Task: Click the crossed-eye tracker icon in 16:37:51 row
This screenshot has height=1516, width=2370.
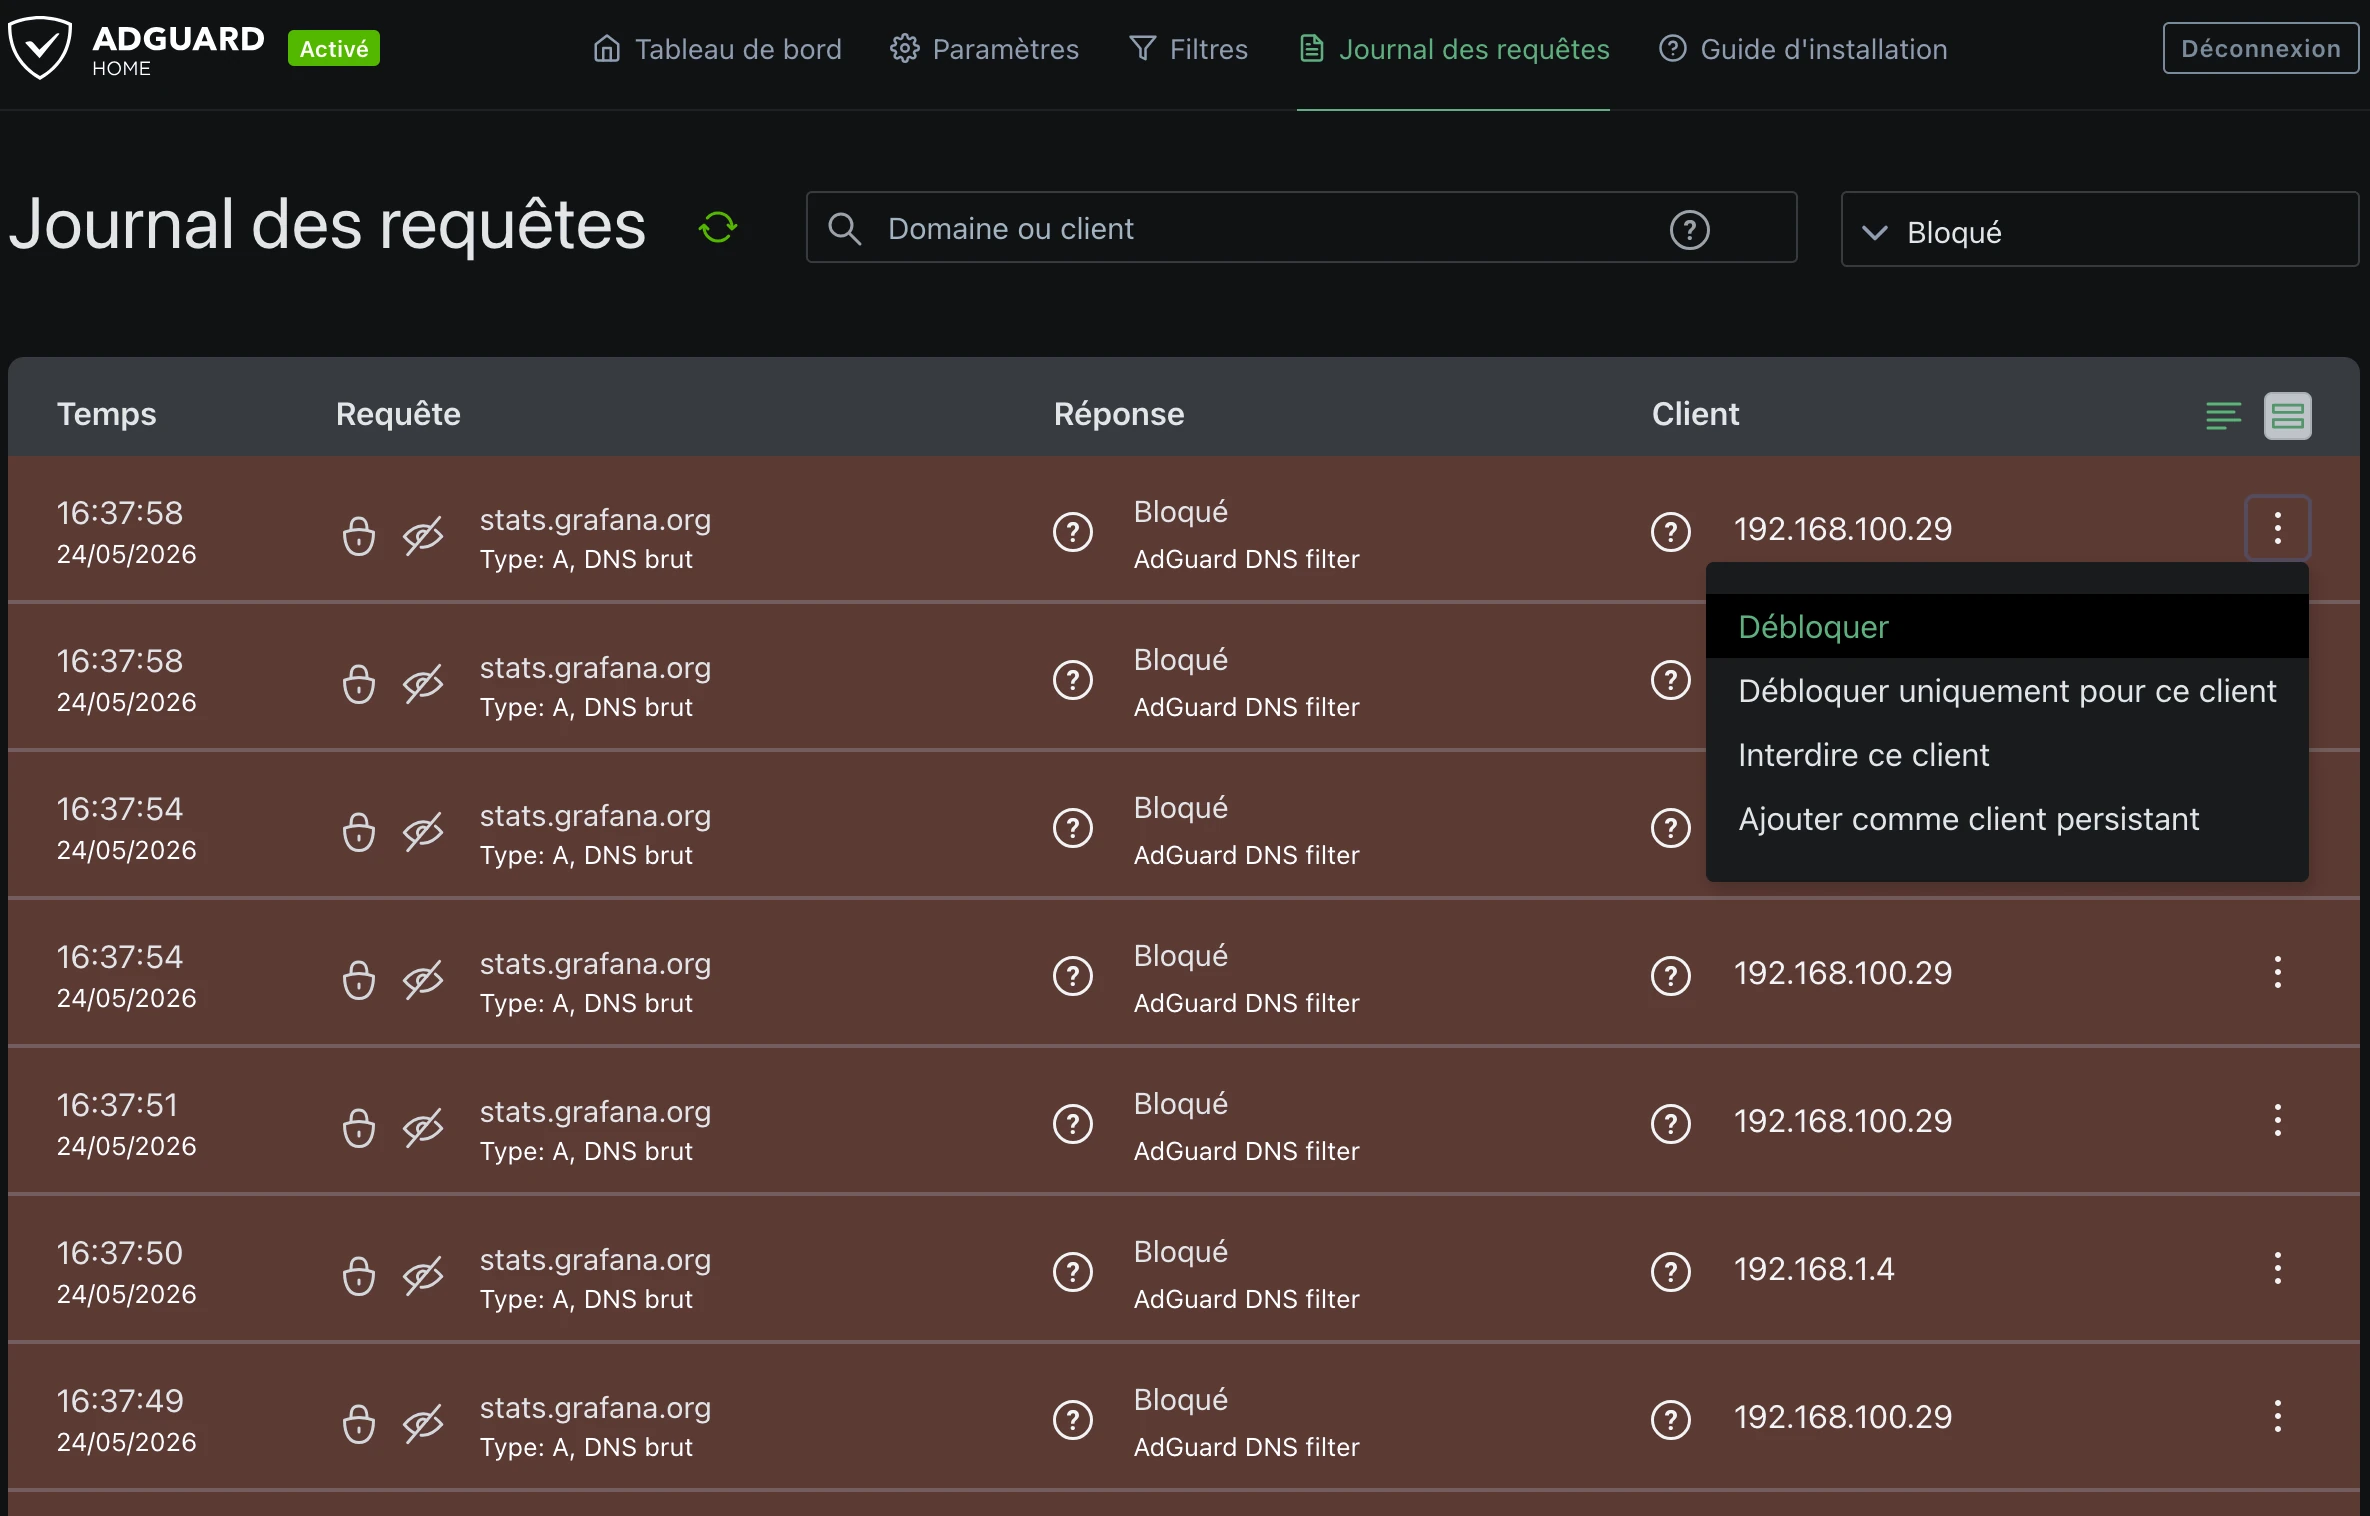Action: [x=423, y=1128]
